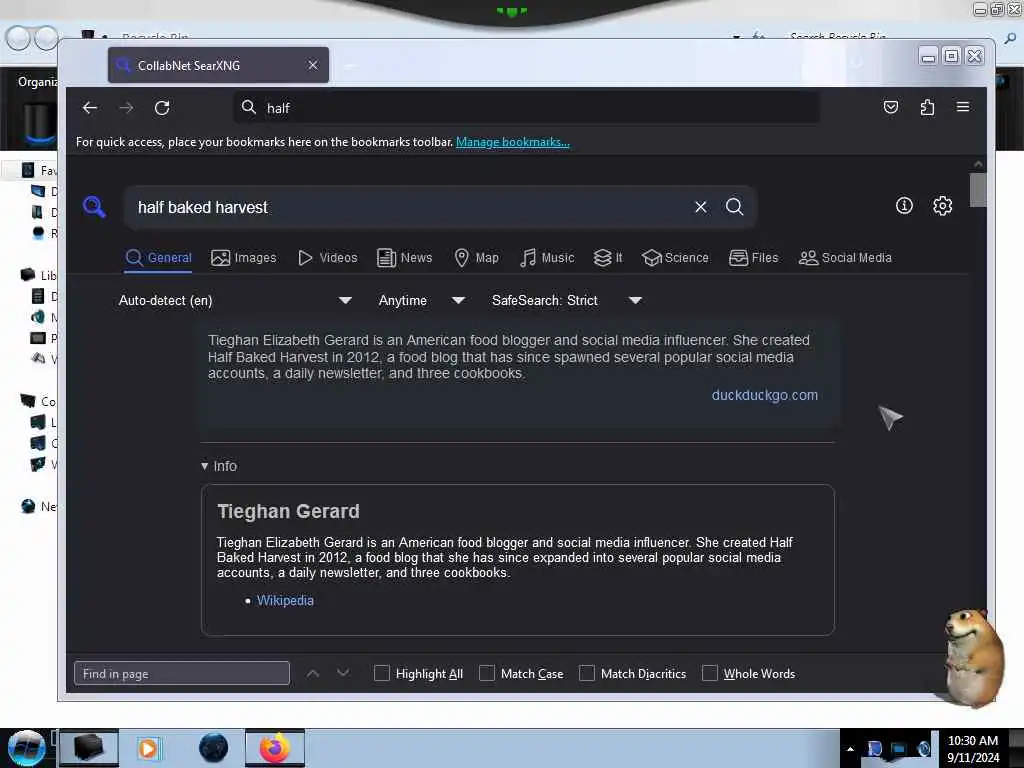
Task: Go back with the browser back arrow
Action: click(x=90, y=108)
